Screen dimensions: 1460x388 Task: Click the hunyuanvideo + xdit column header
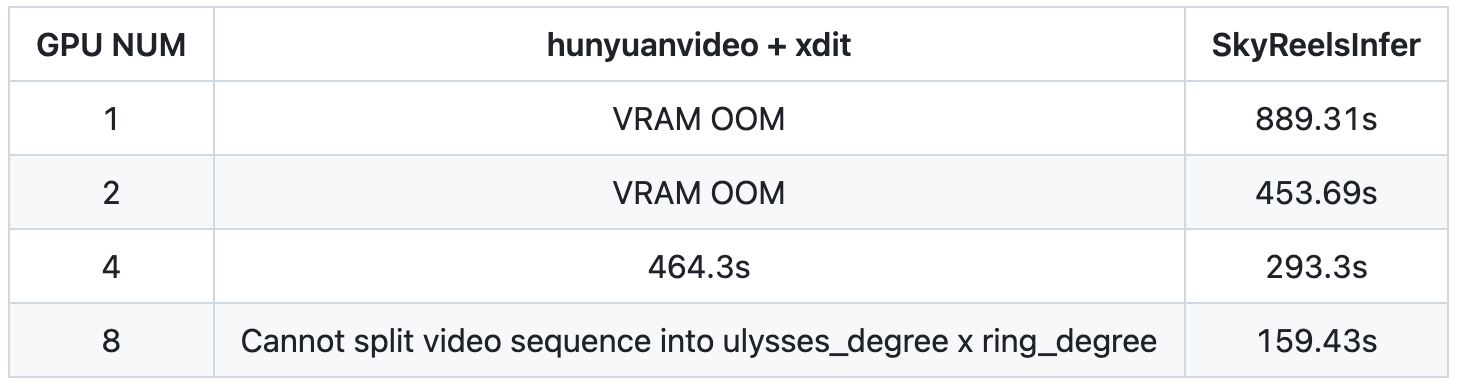pos(699,46)
